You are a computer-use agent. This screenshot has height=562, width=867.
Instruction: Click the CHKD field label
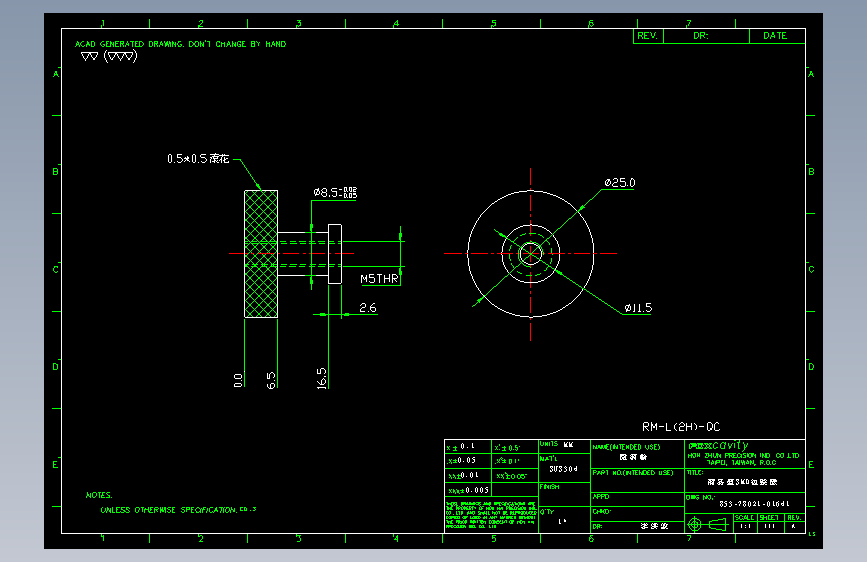(601, 512)
